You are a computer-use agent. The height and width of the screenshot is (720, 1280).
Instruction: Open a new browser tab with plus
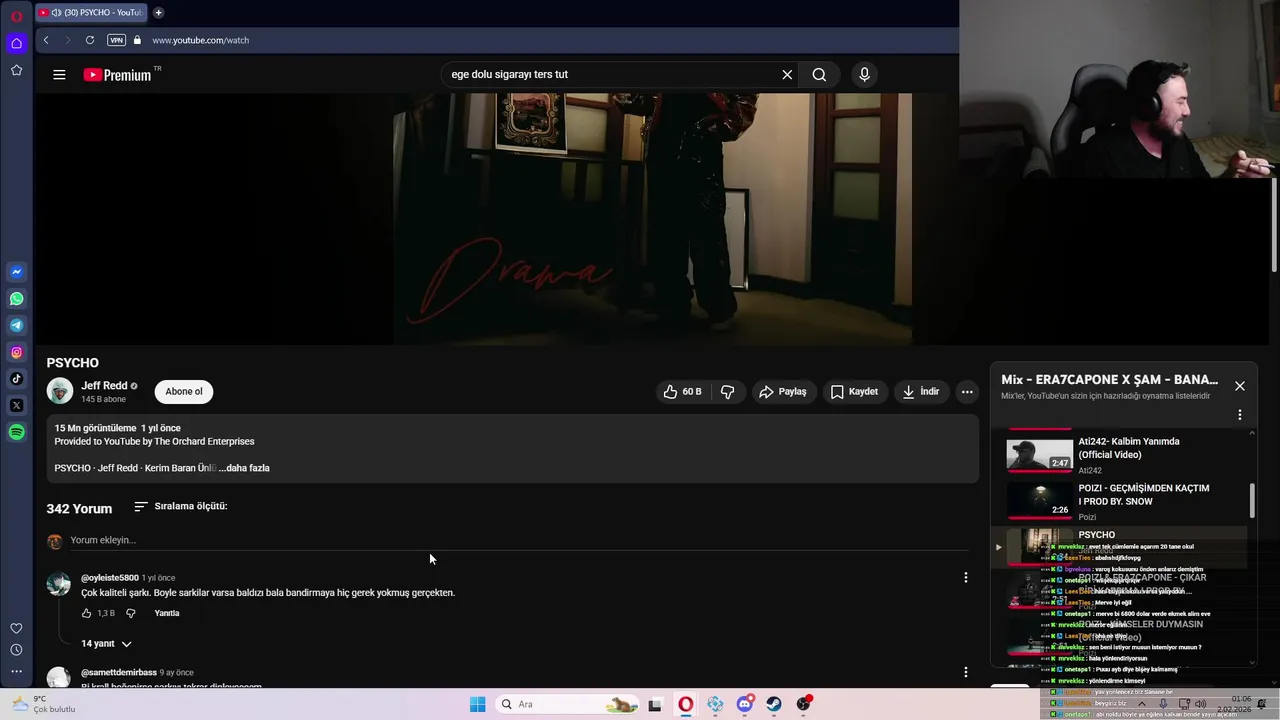(158, 12)
